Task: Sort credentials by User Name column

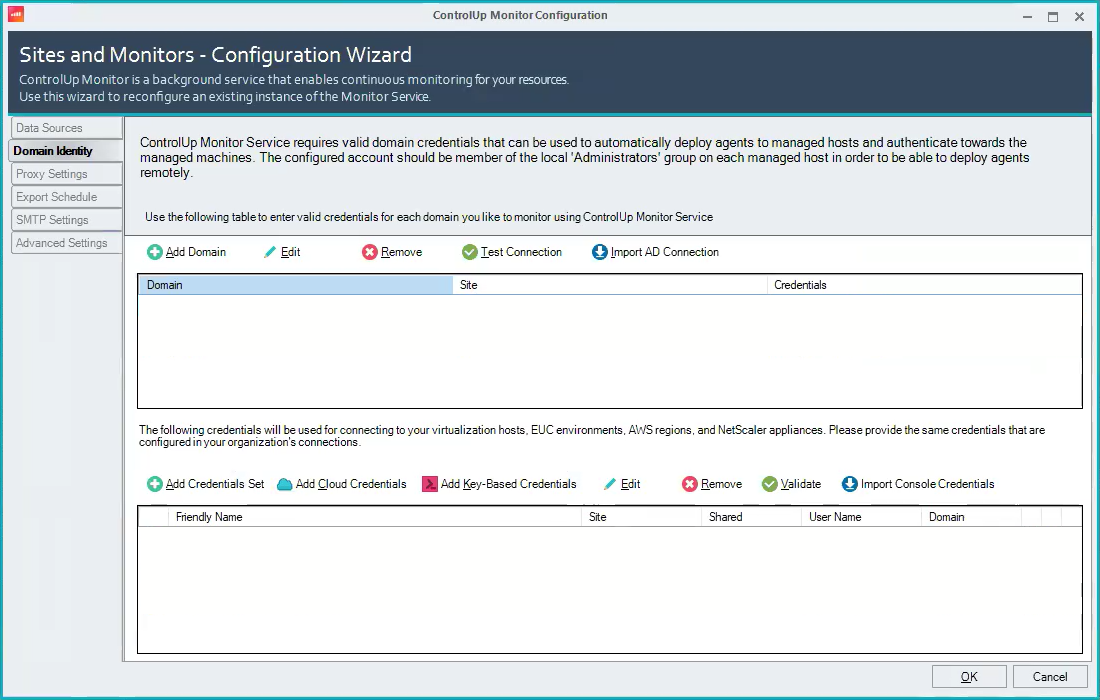Action: click(x=861, y=517)
